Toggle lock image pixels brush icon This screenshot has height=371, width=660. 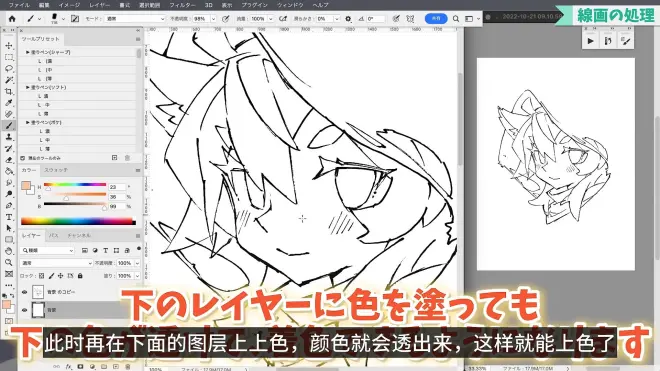pos(51,276)
